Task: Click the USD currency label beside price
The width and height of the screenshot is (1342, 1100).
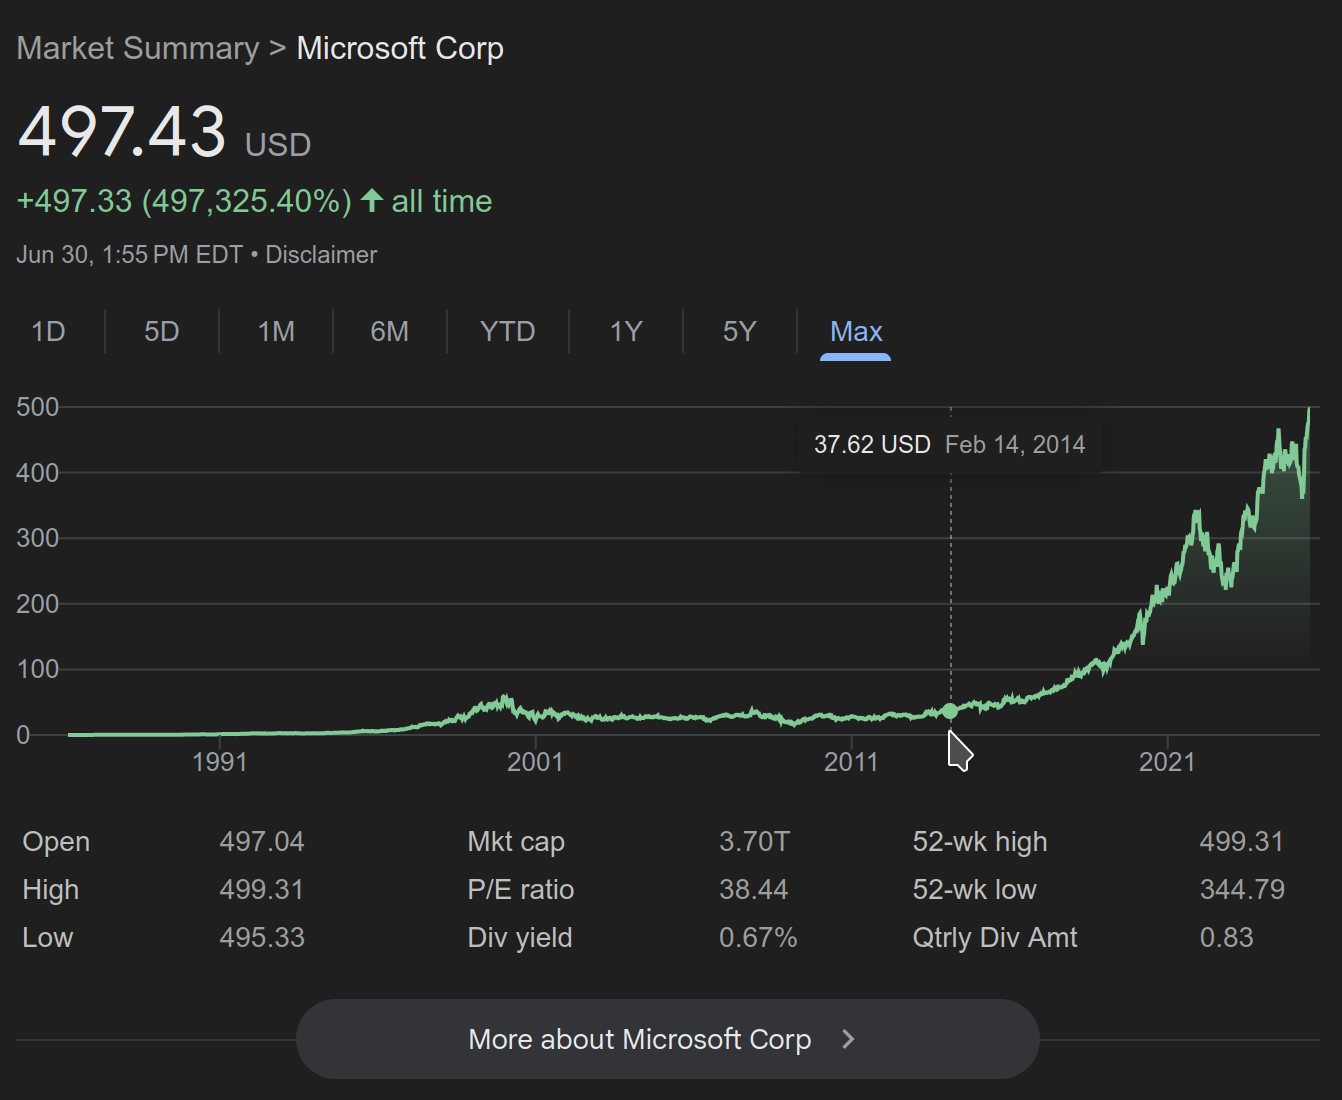Action: pos(278,145)
